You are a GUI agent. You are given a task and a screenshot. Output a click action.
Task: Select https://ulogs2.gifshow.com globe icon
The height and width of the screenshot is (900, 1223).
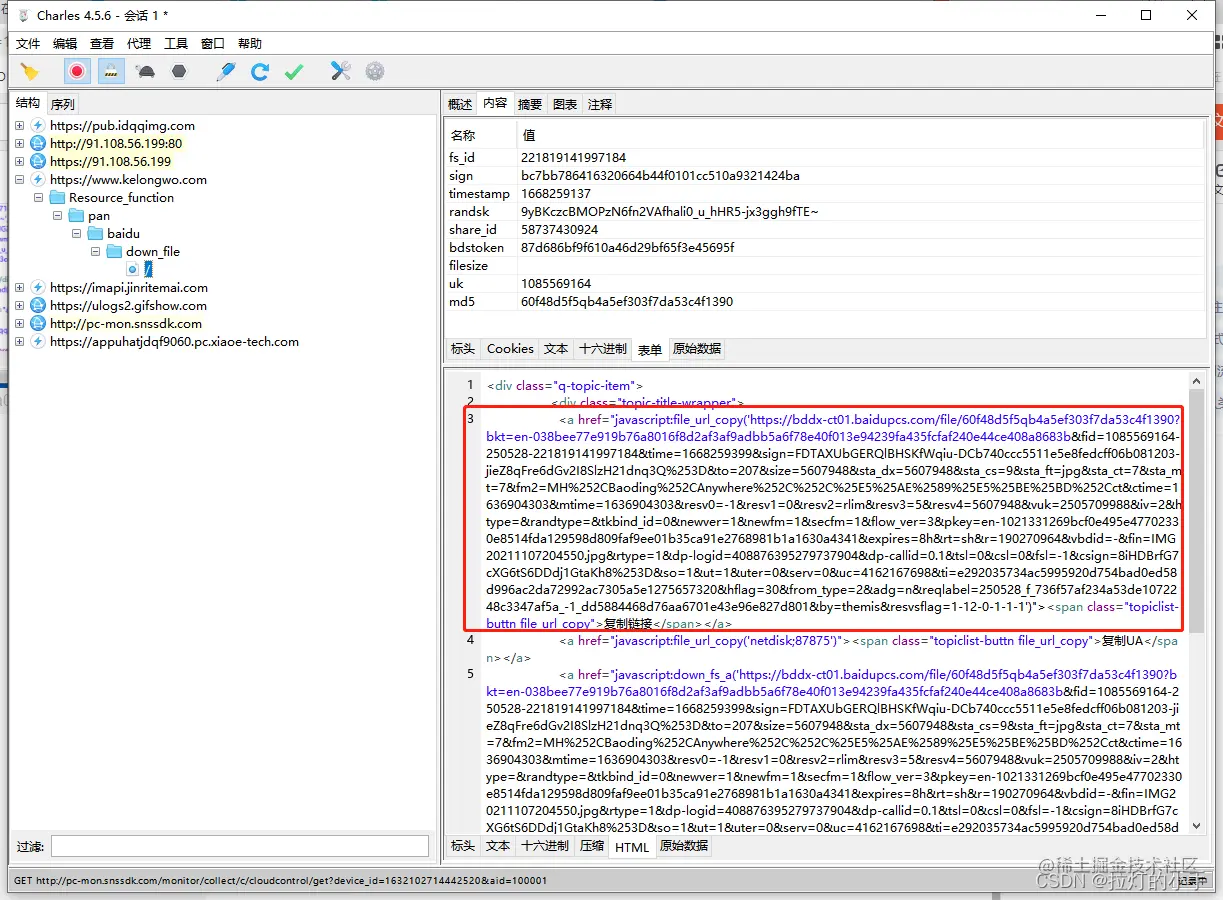pos(38,306)
